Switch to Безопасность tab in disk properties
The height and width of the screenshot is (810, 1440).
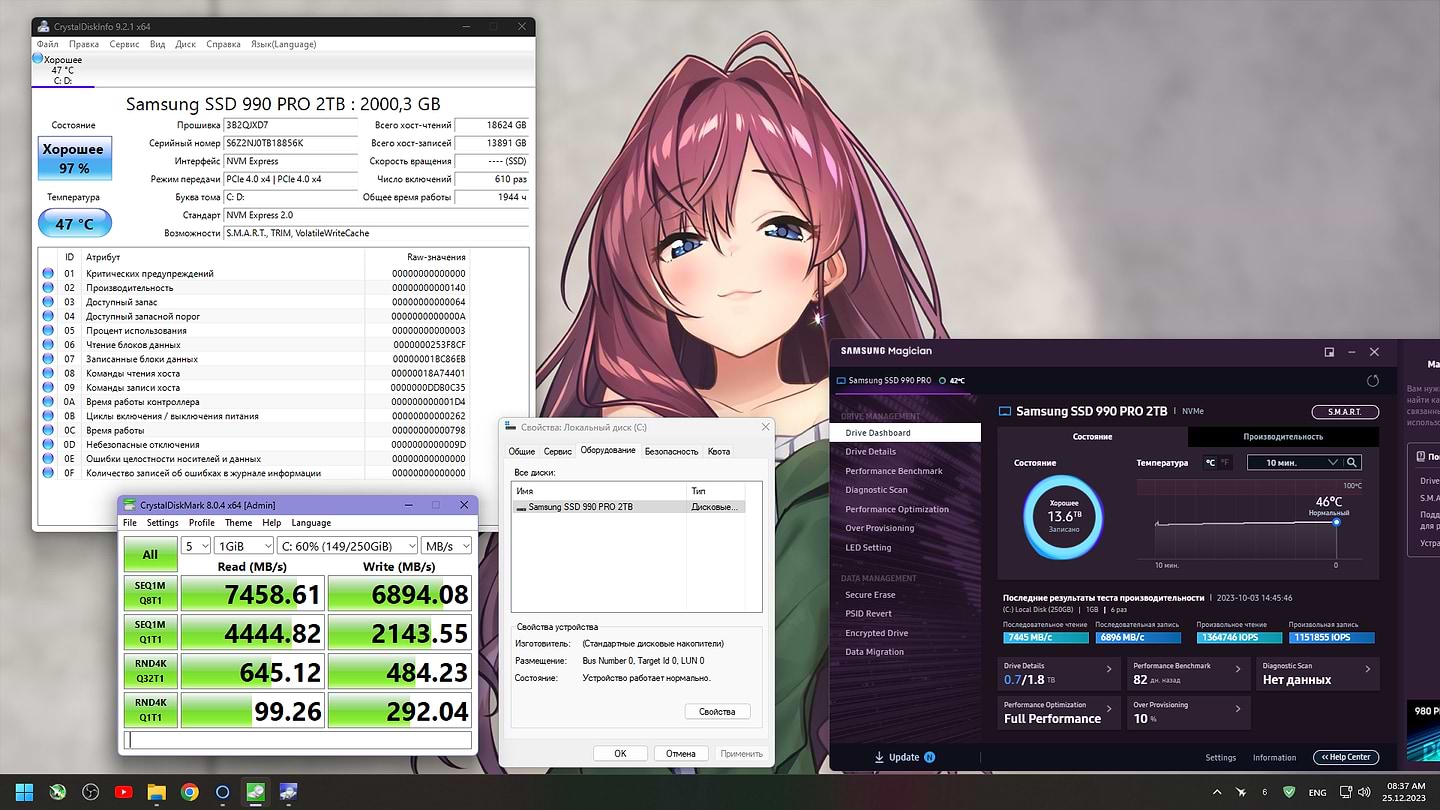671,451
